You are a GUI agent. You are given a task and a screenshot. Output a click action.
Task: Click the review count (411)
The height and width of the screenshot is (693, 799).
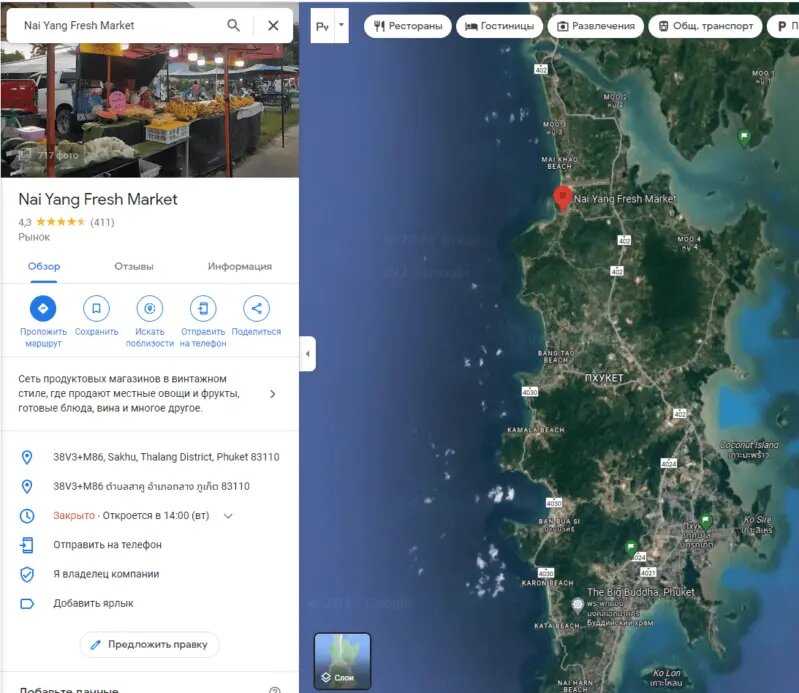coord(102,222)
